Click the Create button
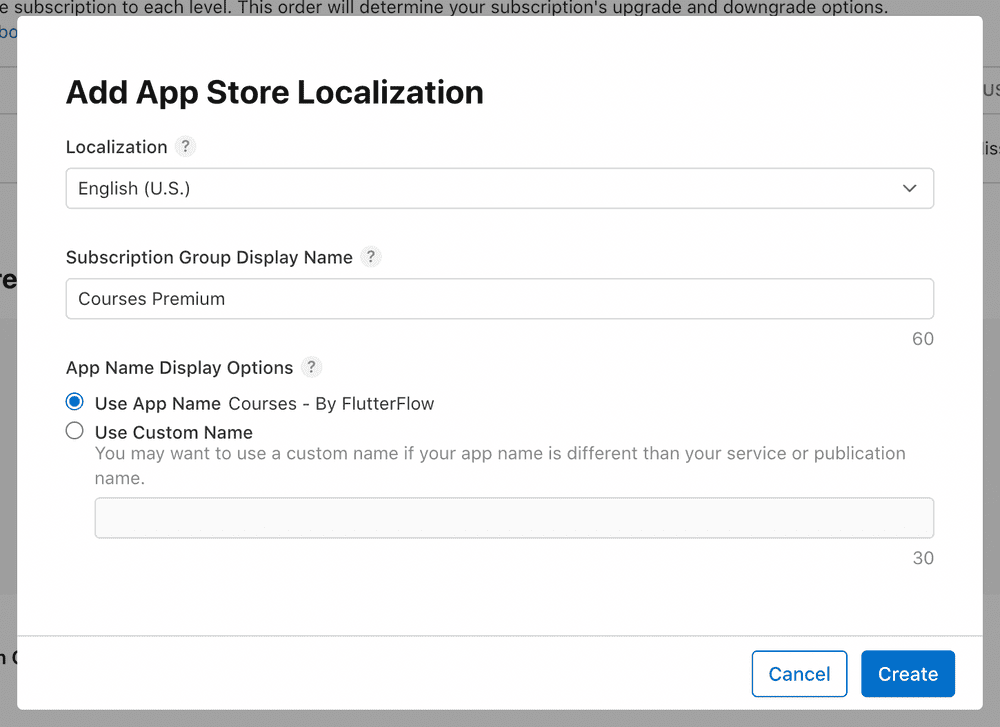This screenshot has height=727, width=1000. pos(907,674)
